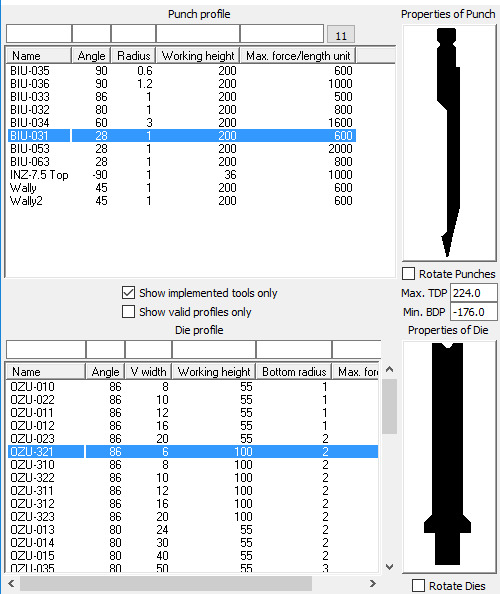Enable the Rotate Punches checkbox
The image size is (500, 594).
click(408, 274)
